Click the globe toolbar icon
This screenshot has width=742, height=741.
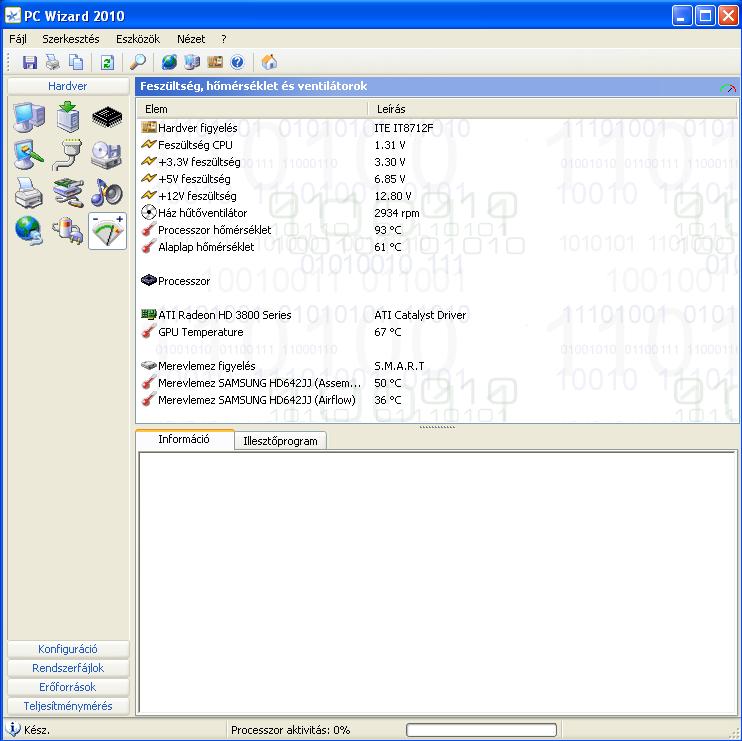(169, 62)
